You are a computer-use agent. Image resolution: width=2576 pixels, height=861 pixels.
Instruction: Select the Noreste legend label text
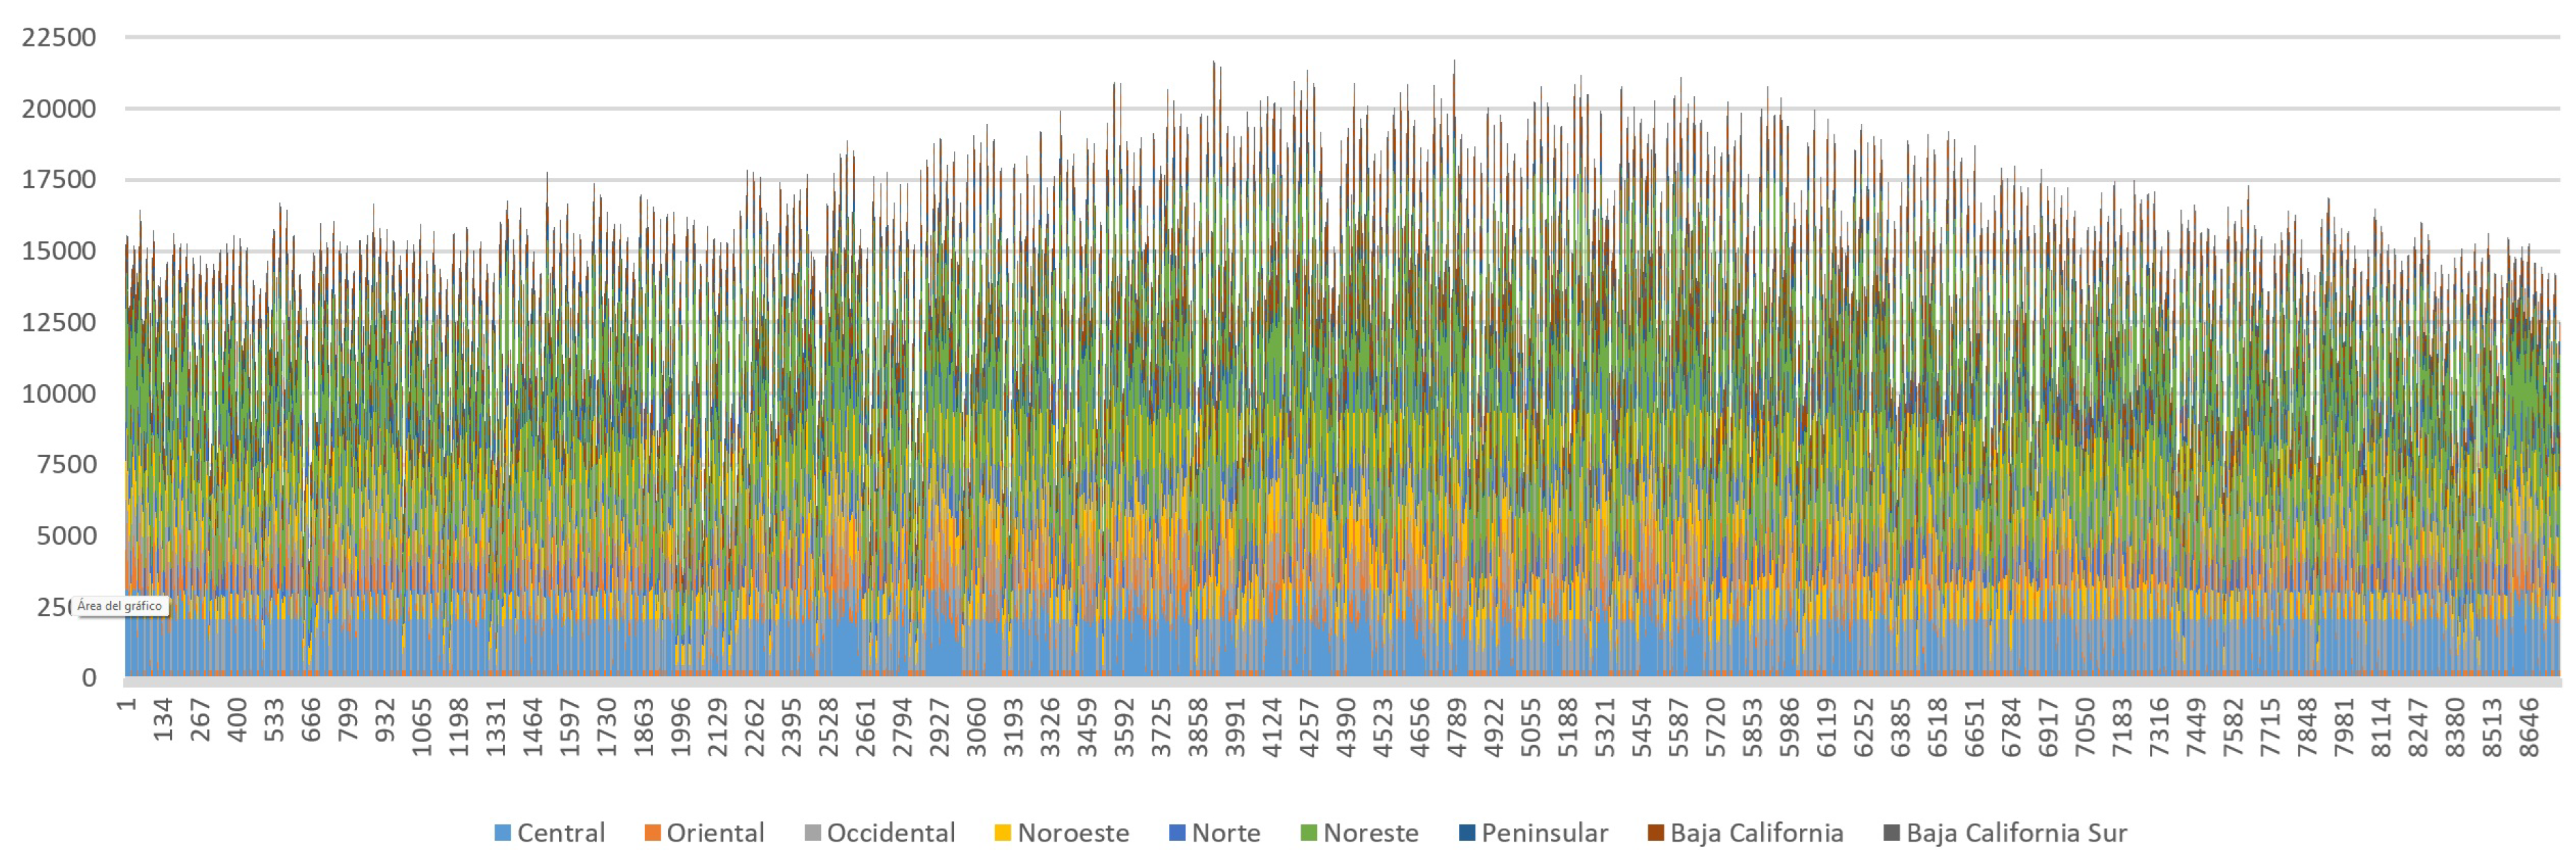click(x=1371, y=833)
